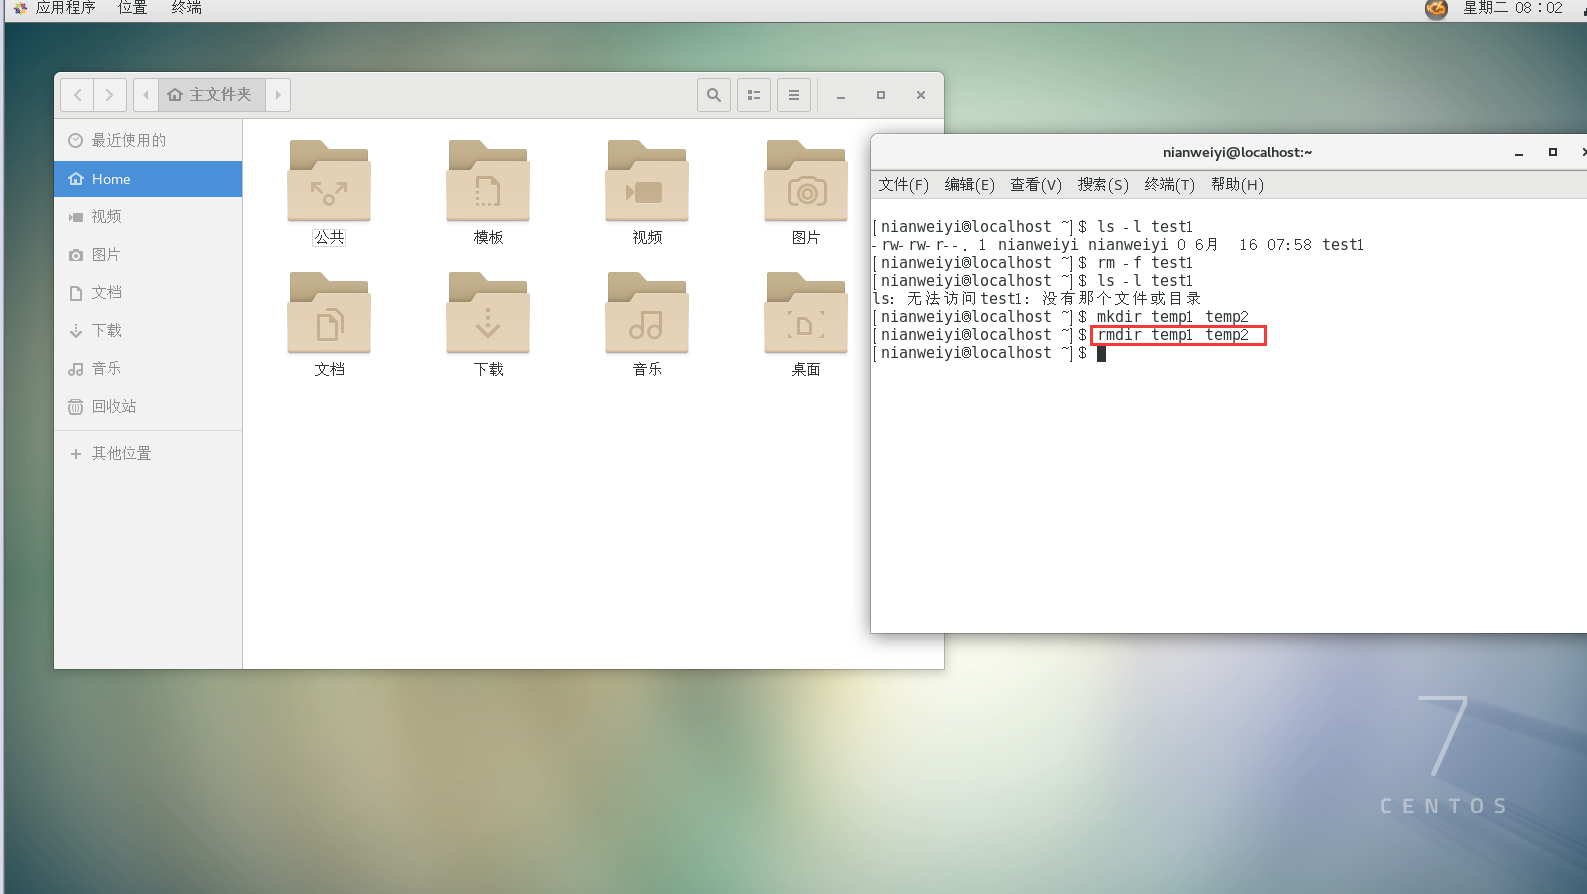The height and width of the screenshot is (894, 1587).
Task: Click the clock 星期二 08:02
Action: (x=1512, y=8)
